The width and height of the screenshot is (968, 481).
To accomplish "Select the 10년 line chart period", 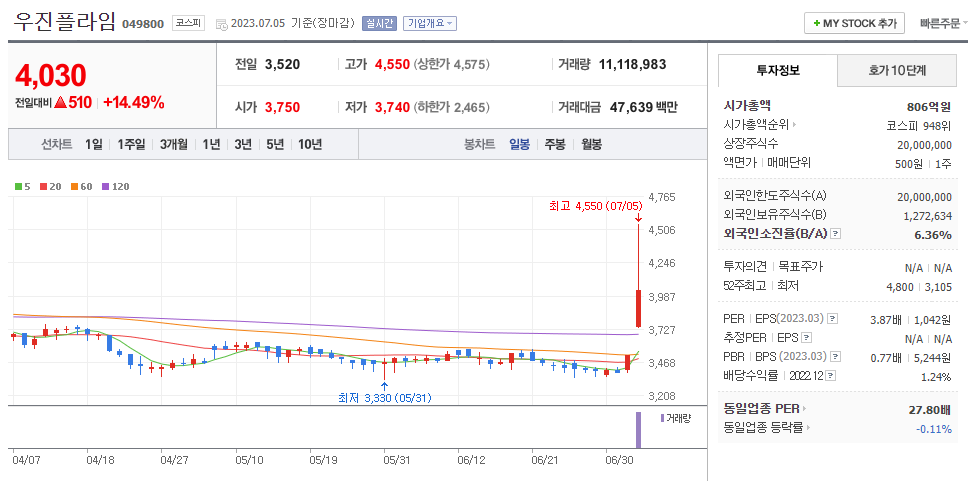I will pos(310,144).
